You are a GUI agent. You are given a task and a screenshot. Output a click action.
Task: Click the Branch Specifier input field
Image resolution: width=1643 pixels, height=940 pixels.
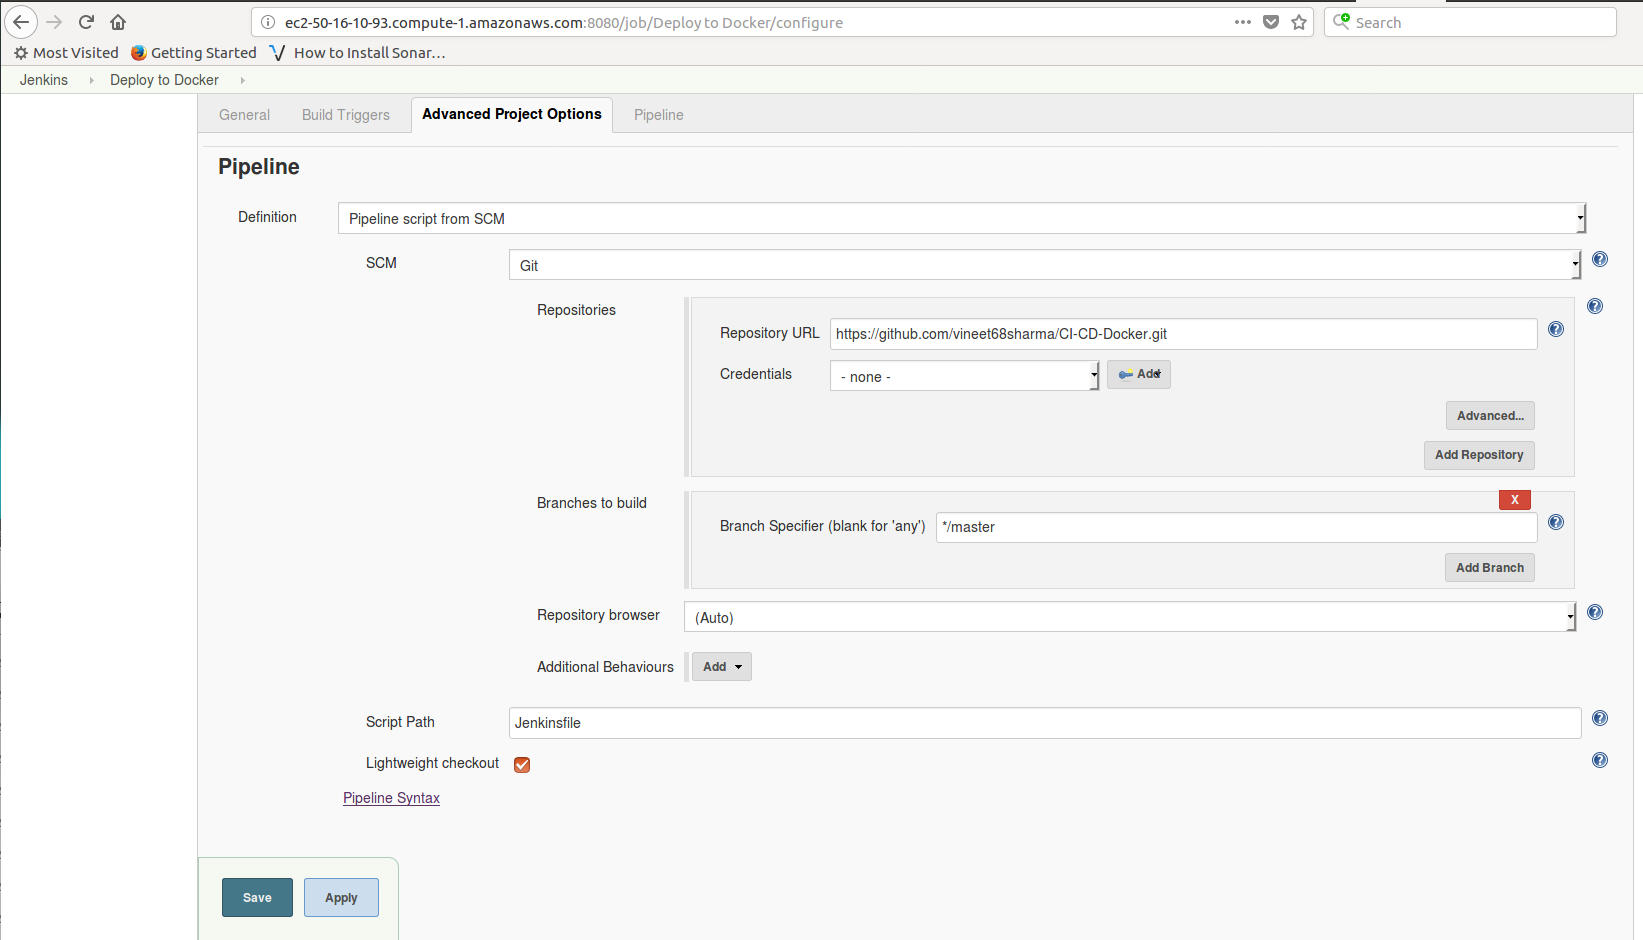(1237, 527)
